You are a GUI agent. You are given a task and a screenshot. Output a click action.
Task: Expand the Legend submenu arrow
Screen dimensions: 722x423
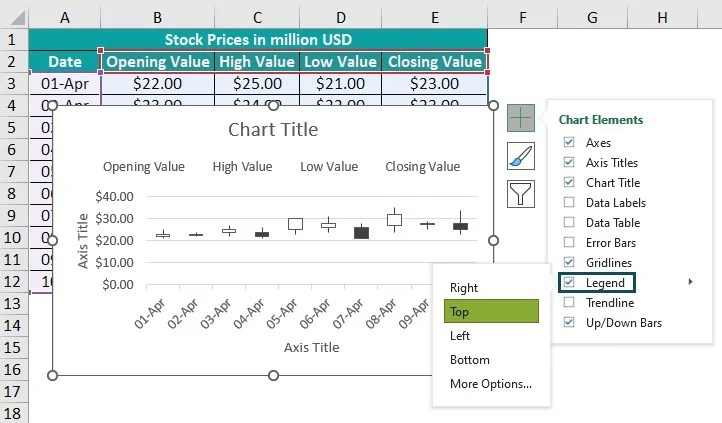[690, 282]
